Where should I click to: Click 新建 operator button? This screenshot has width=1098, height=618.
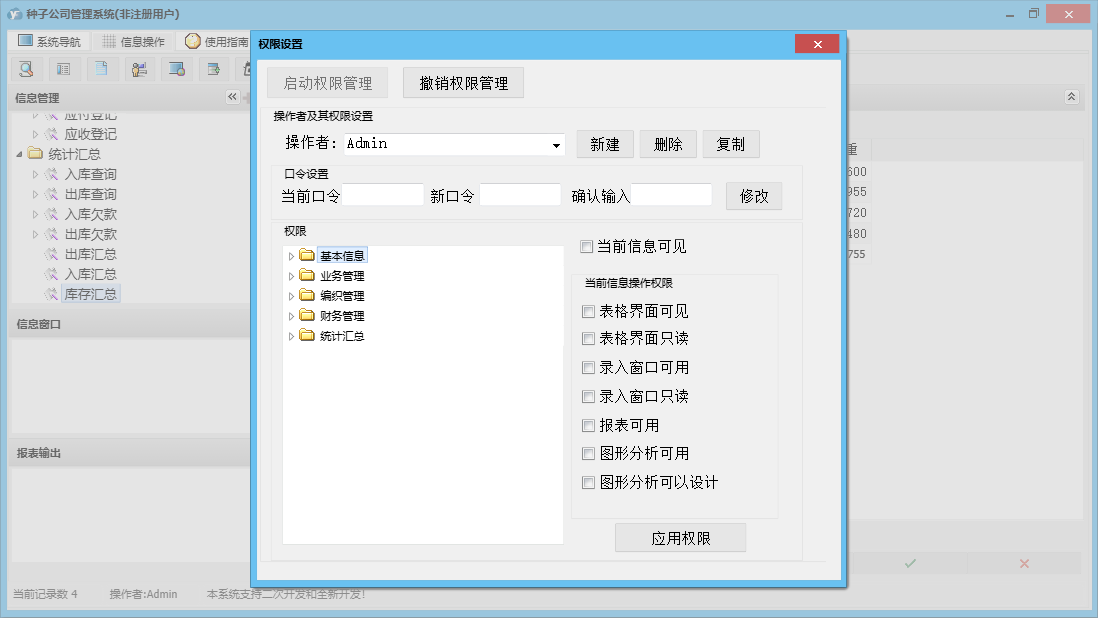(605, 144)
